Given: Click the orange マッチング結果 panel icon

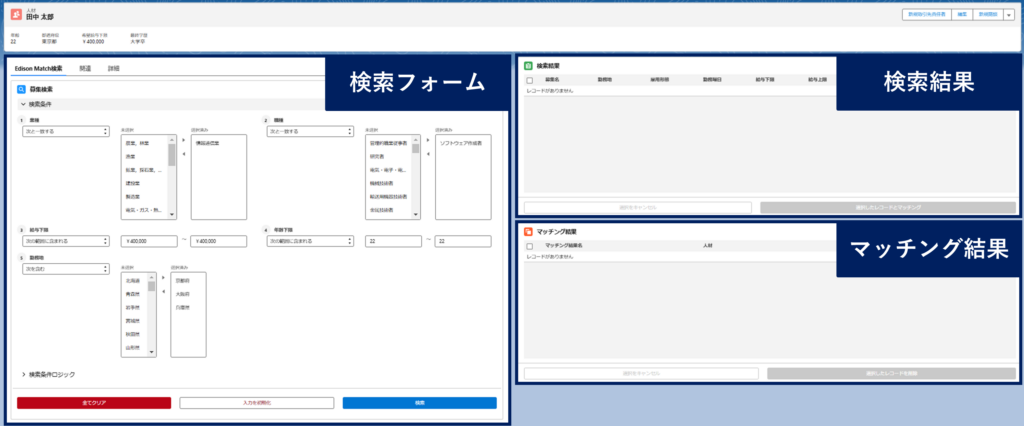Looking at the screenshot, I should (529, 231).
